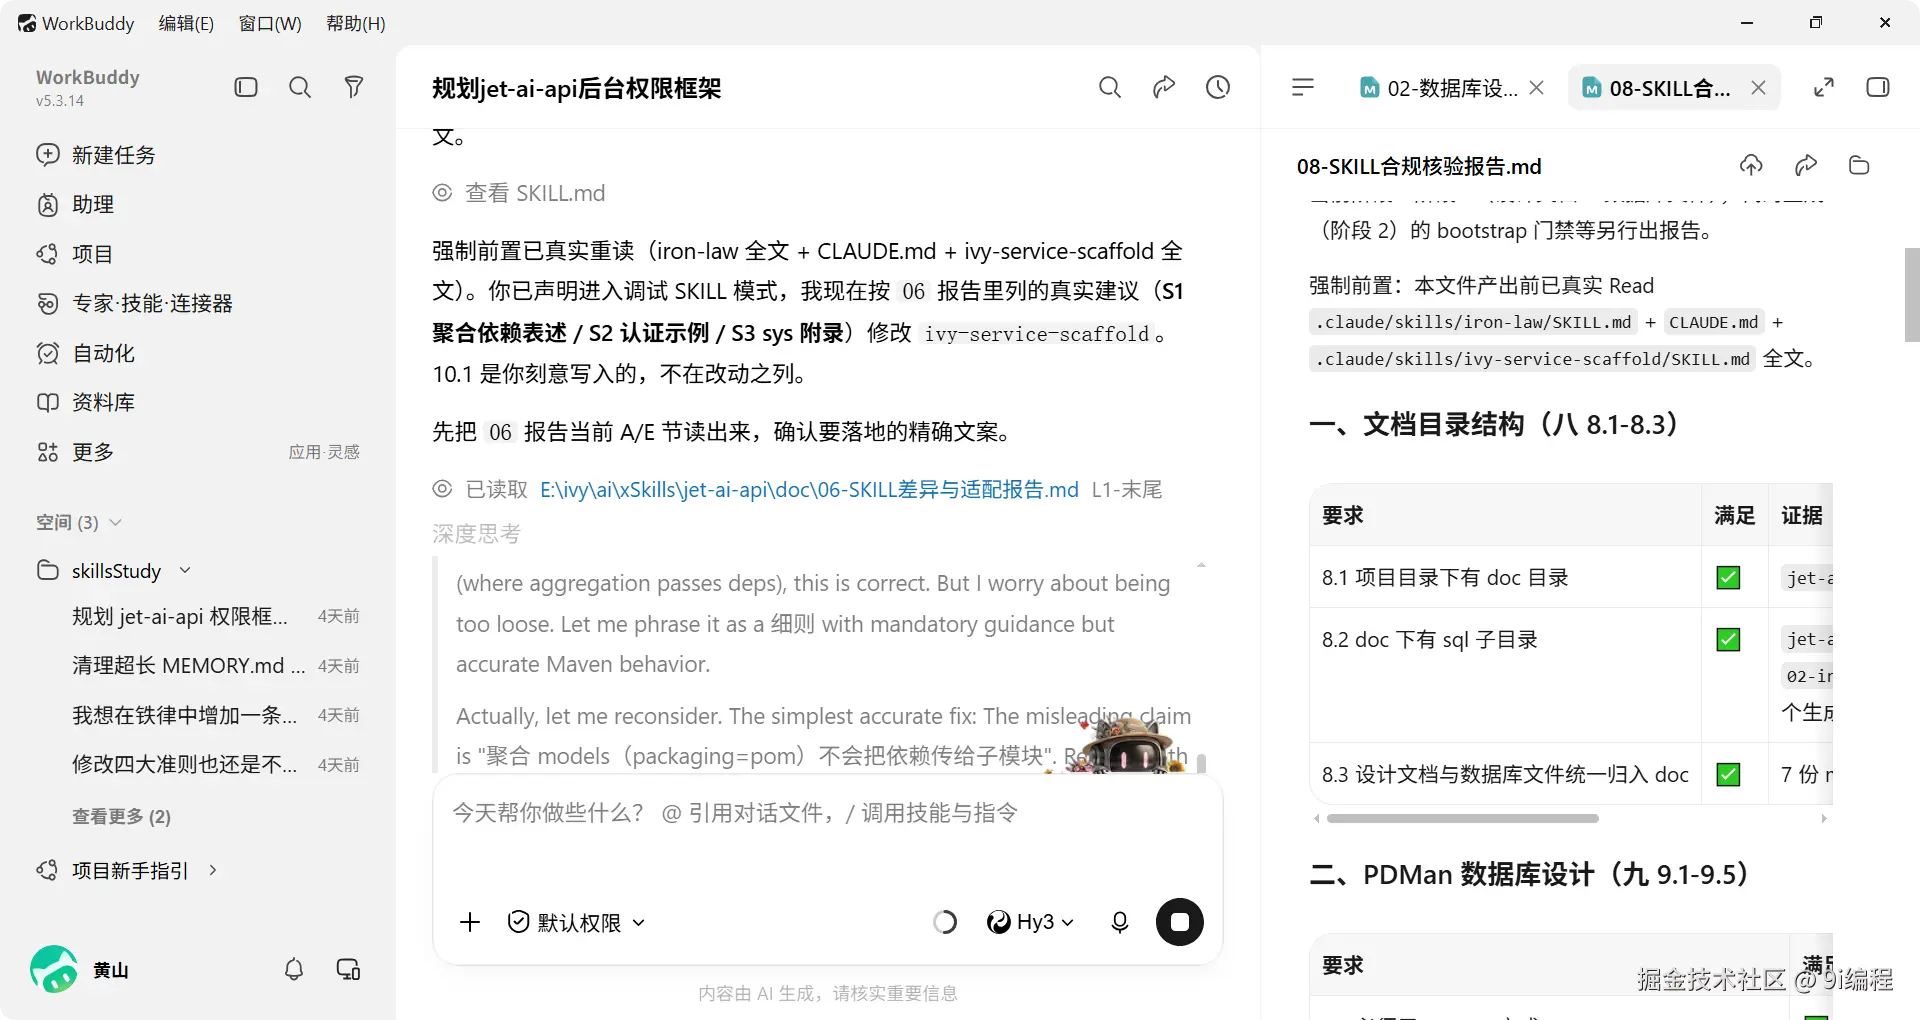This screenshot has width=1920, height=1020.
Task: Click scroll-left arrow under the table
Action: [1317, 818]
